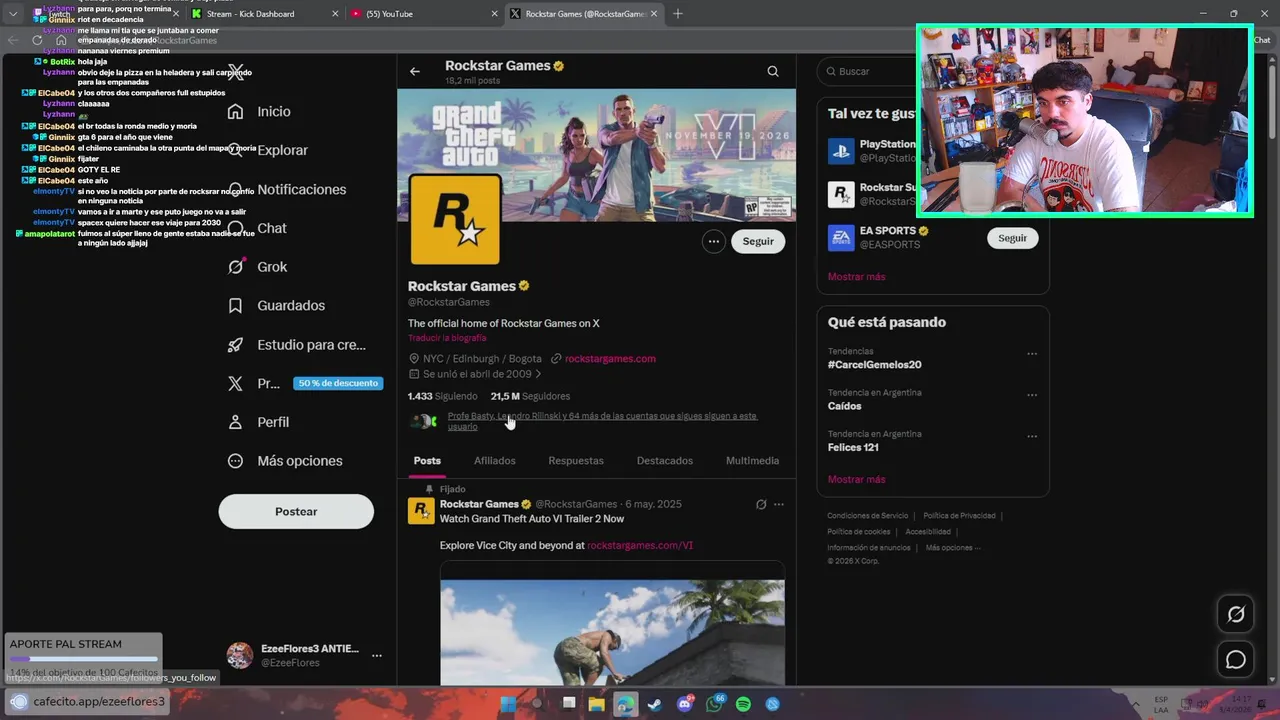1280x720 pixels.
Task: Click the 50 % de descuento badge
Action: coord(338,383)
